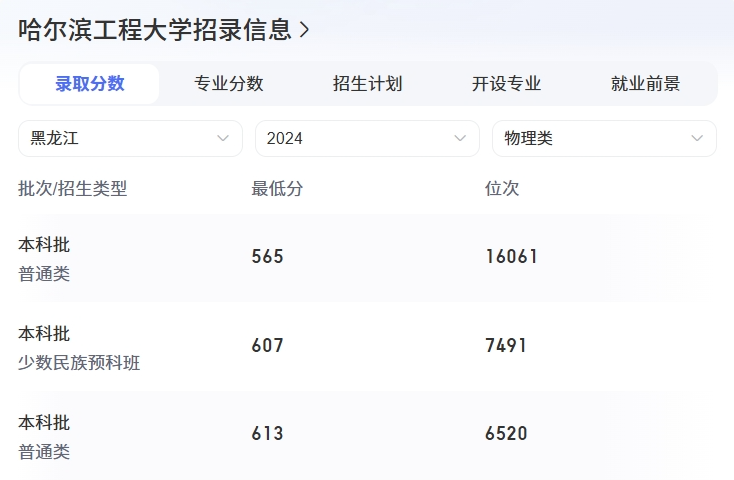The height and width of the screenshot is (480, 734).
Task: Select the minimum score 565 cell
Action: [268, 257]
